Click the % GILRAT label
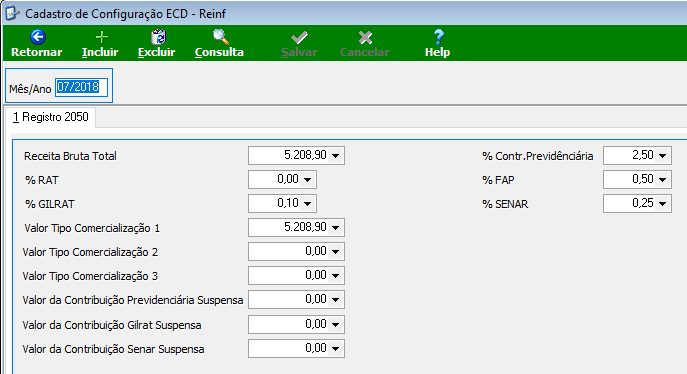This screenshot has height=374, width=687. [50, 205]
